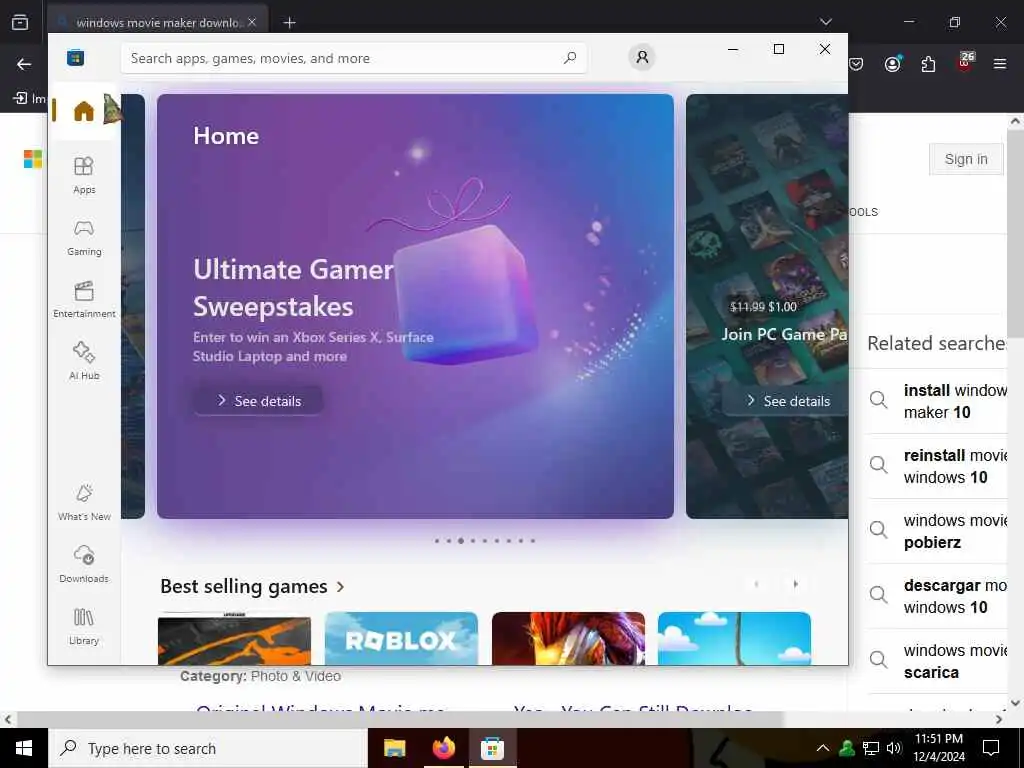Click browser horizontal scrollbar right arrow
The image size is (1024, 768).
(999, 720)
